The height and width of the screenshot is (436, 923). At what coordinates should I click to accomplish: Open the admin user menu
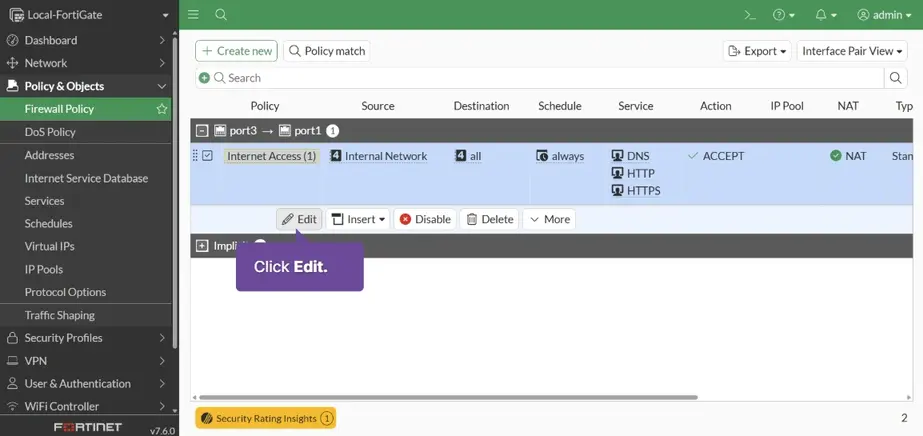[x=884, y=15]
